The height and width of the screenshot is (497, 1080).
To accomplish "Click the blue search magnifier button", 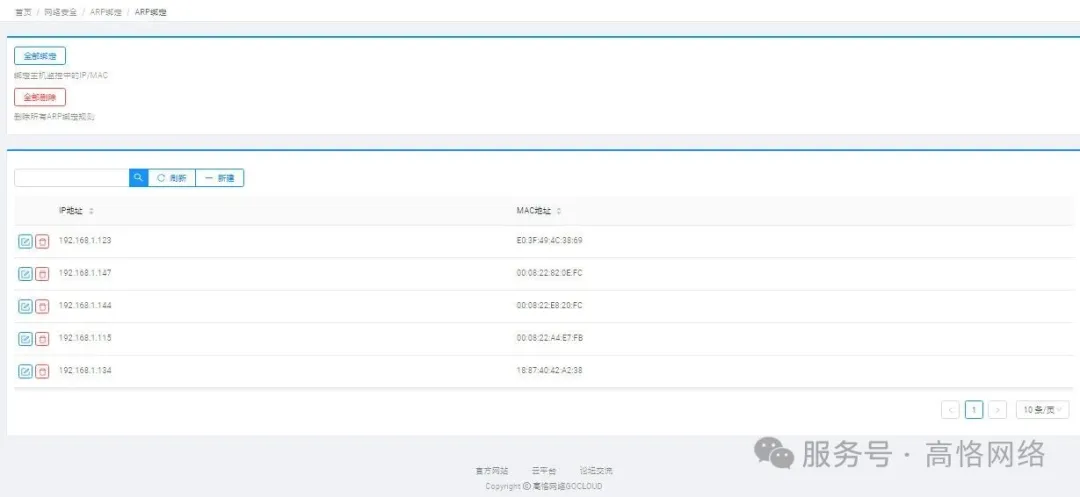I will pyautogui.click(x=138, y=178).
